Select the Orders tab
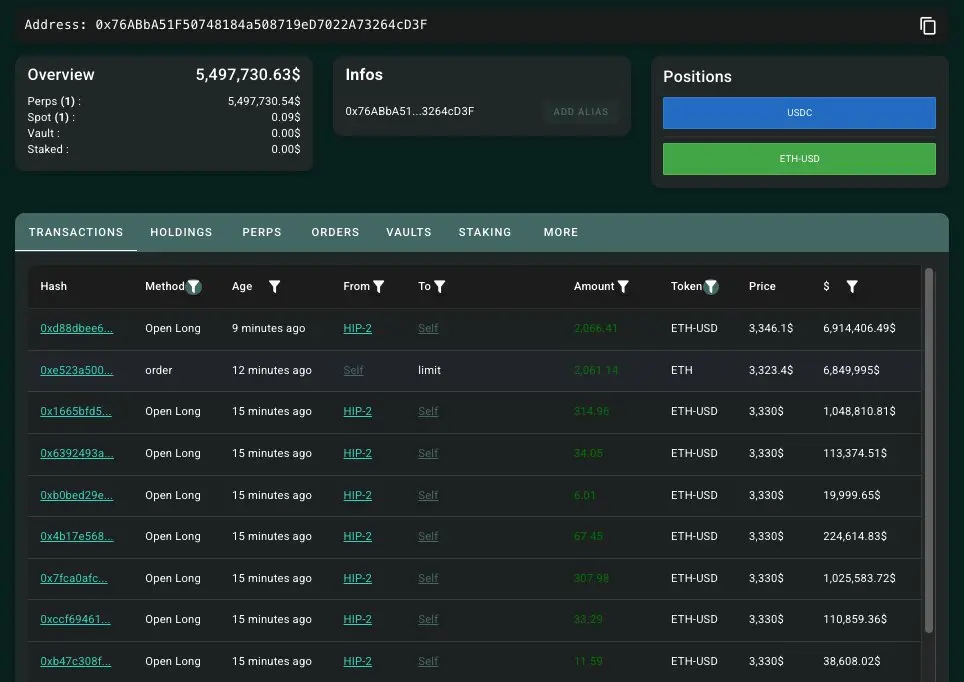964x682 pixels. tap(335, 232)
